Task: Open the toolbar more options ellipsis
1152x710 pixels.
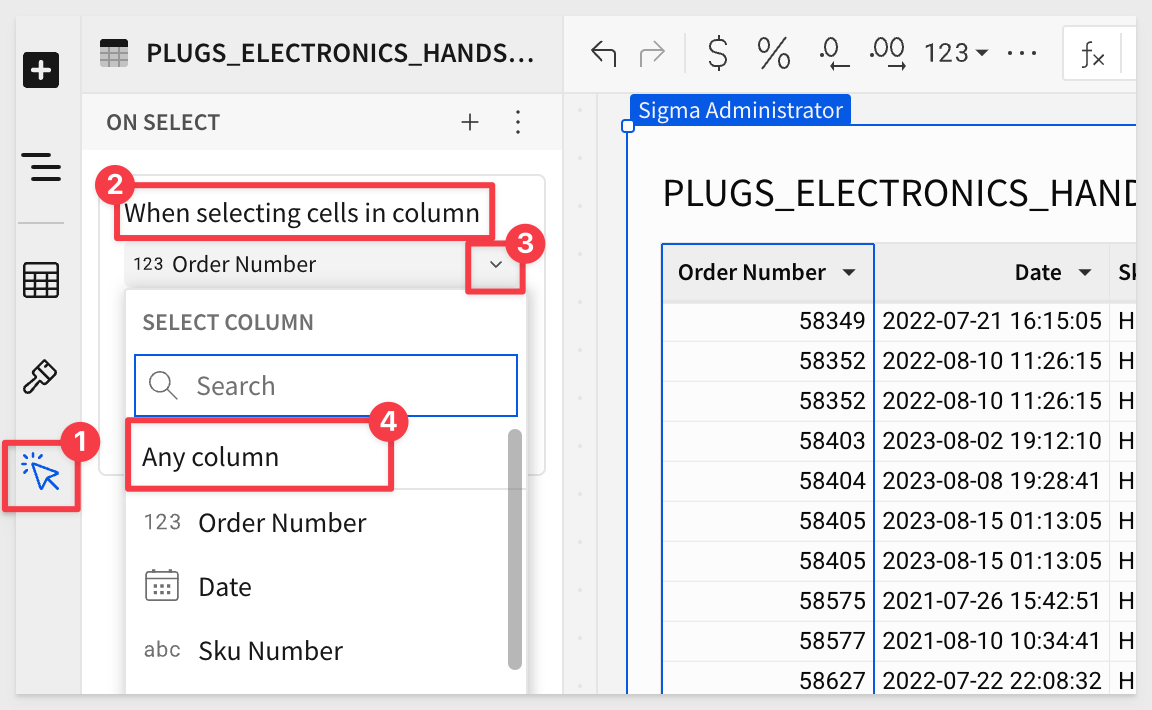Action: coord(1021,53)
